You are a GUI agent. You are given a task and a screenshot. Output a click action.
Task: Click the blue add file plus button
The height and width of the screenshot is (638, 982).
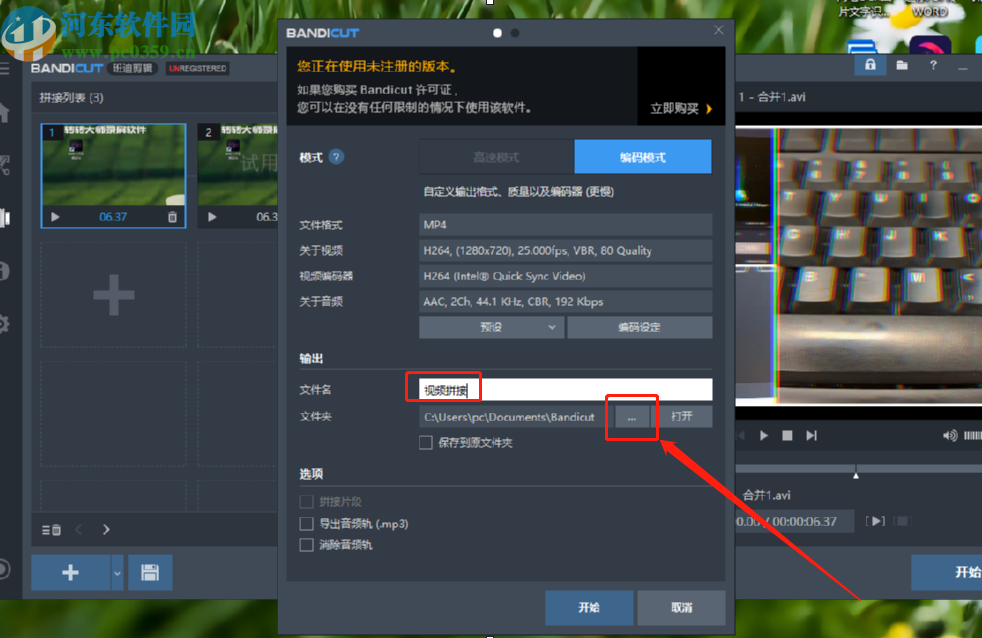(x=71, y=572)
